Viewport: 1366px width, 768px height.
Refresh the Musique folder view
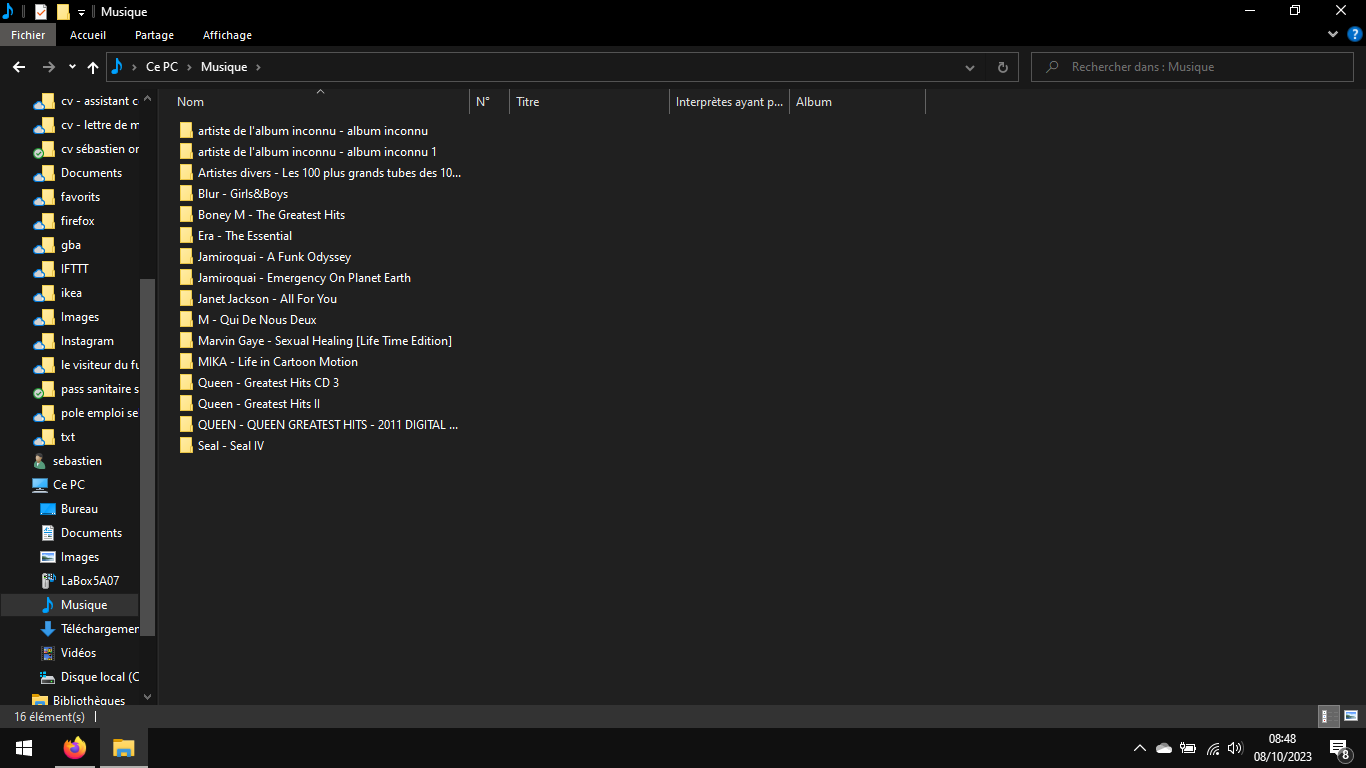click(x=1003, y=67)
